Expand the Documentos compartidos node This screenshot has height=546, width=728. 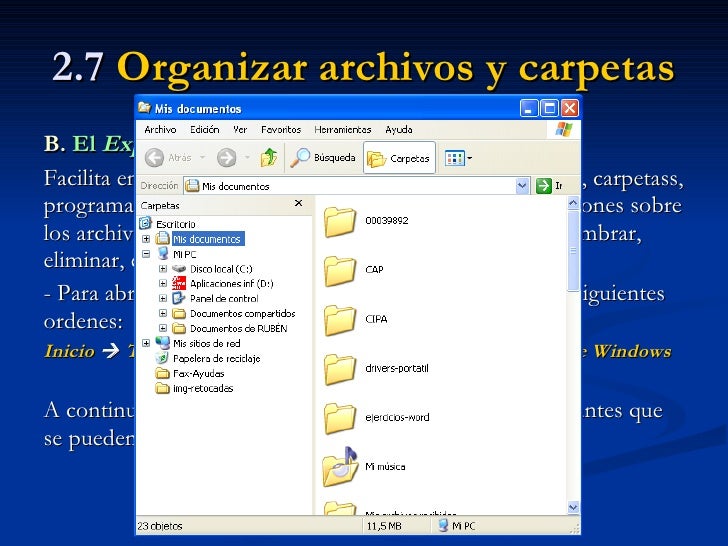(163, 313)
